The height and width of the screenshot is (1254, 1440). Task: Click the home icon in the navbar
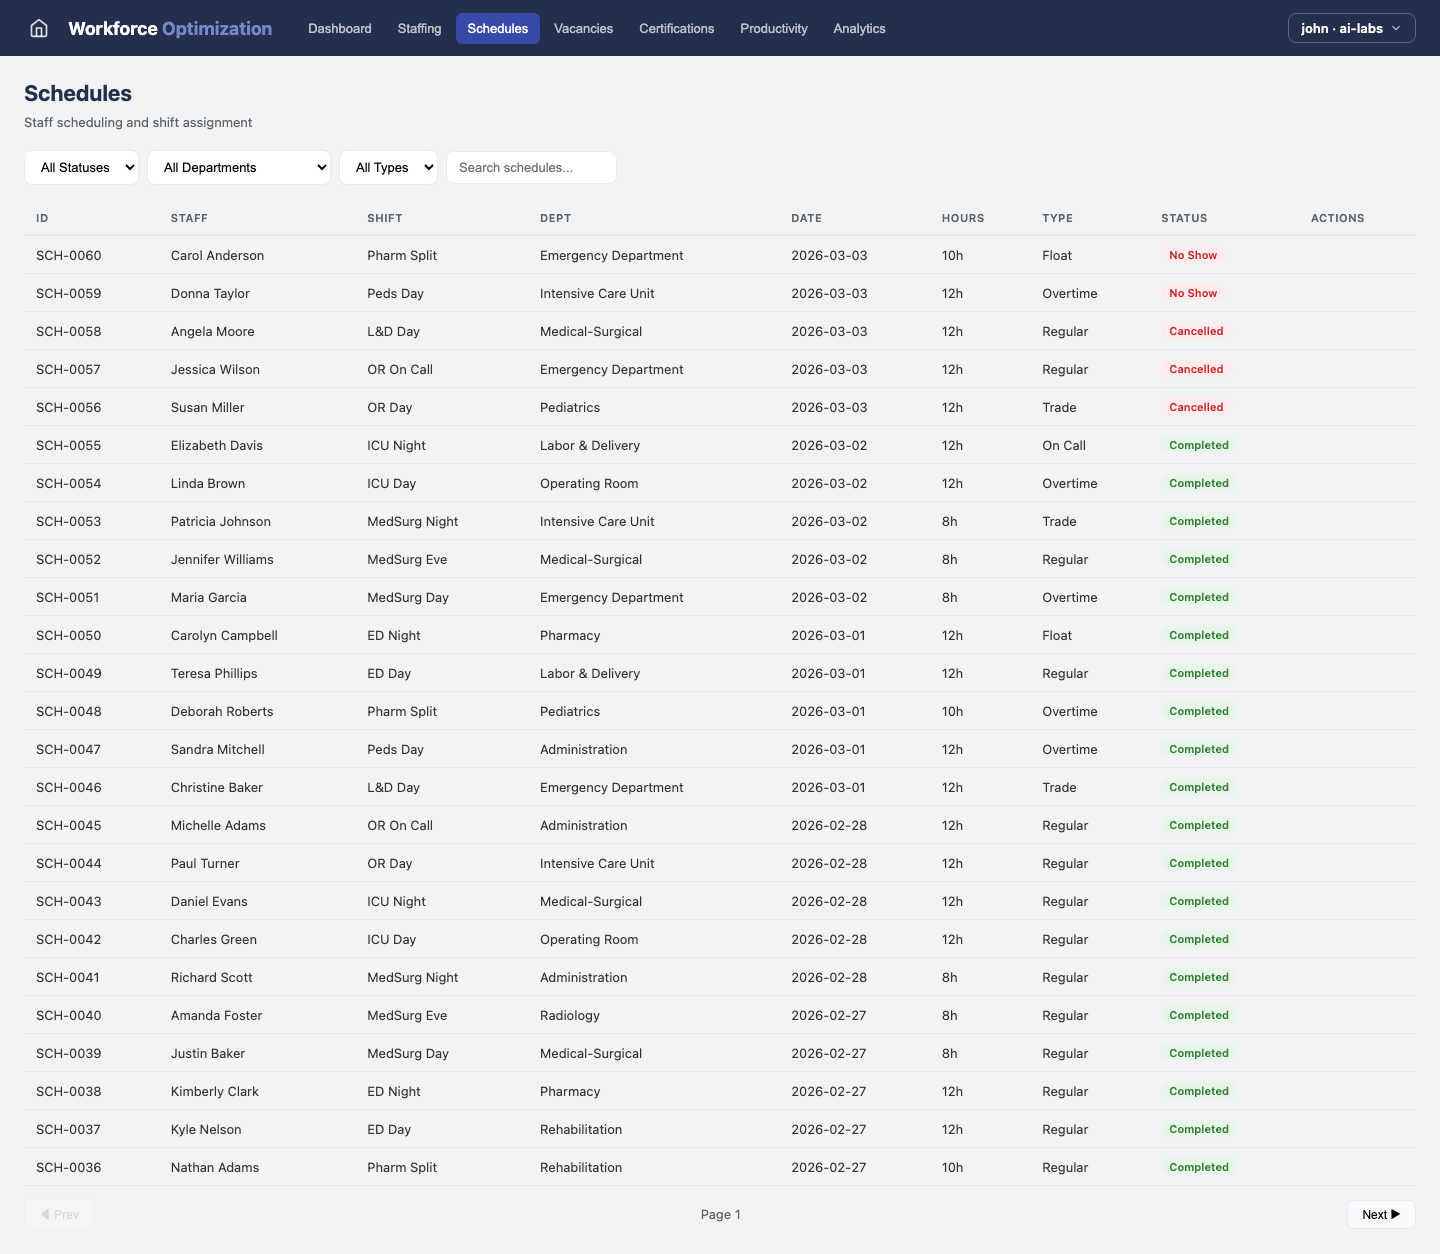[38, 28]
